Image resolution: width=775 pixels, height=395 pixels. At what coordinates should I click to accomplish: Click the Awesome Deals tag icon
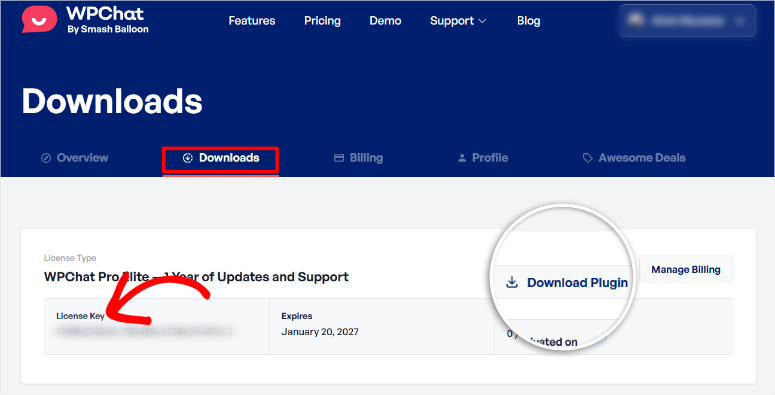[587, 158]
